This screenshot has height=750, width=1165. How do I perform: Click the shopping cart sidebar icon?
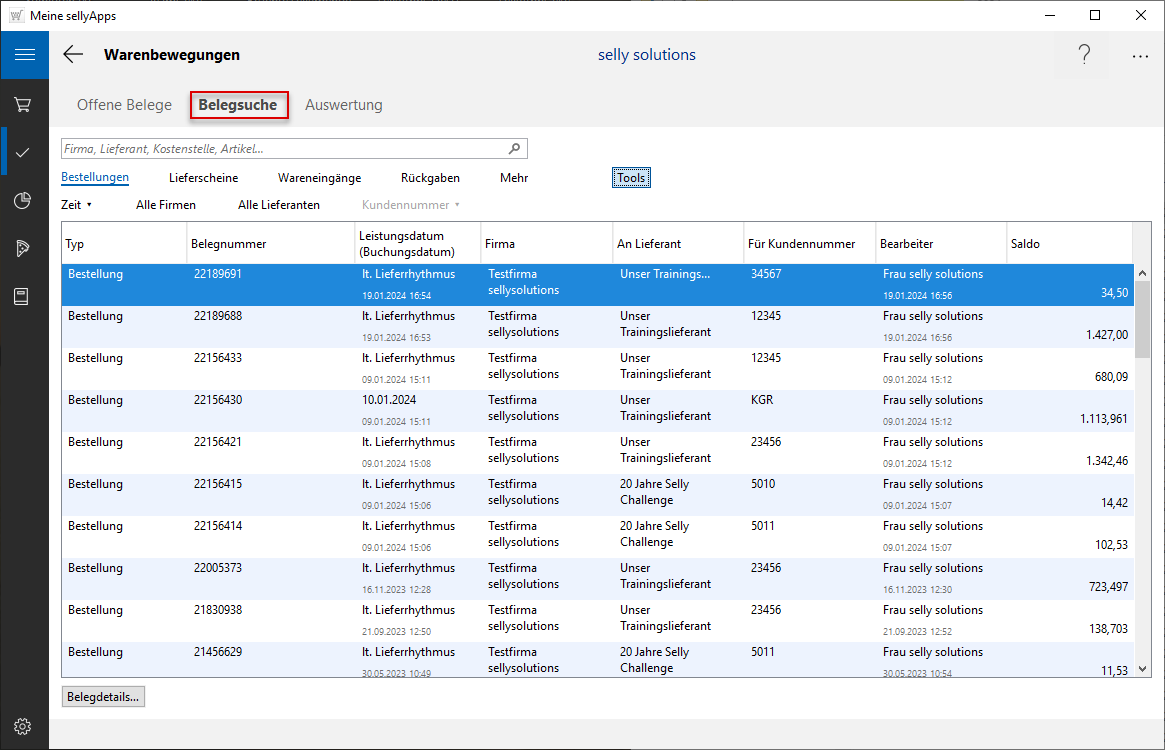coord(23,104)
